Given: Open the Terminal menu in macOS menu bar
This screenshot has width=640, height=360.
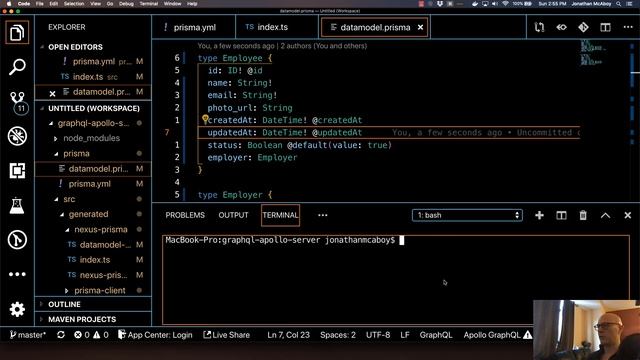Looking at the screenshot, I should pos(149,4).
